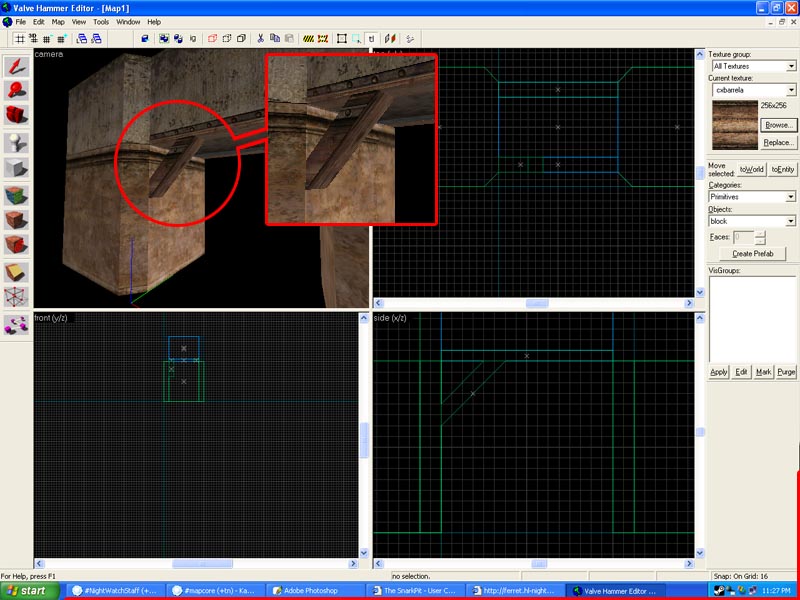
Task: Click the Browse texture button
Action: pyautogui.click(x=777, y=125)
